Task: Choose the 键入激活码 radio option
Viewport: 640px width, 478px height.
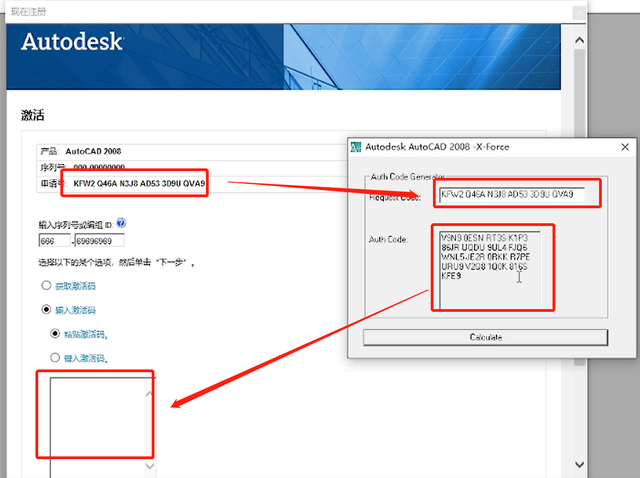Action: click(55, 358)
